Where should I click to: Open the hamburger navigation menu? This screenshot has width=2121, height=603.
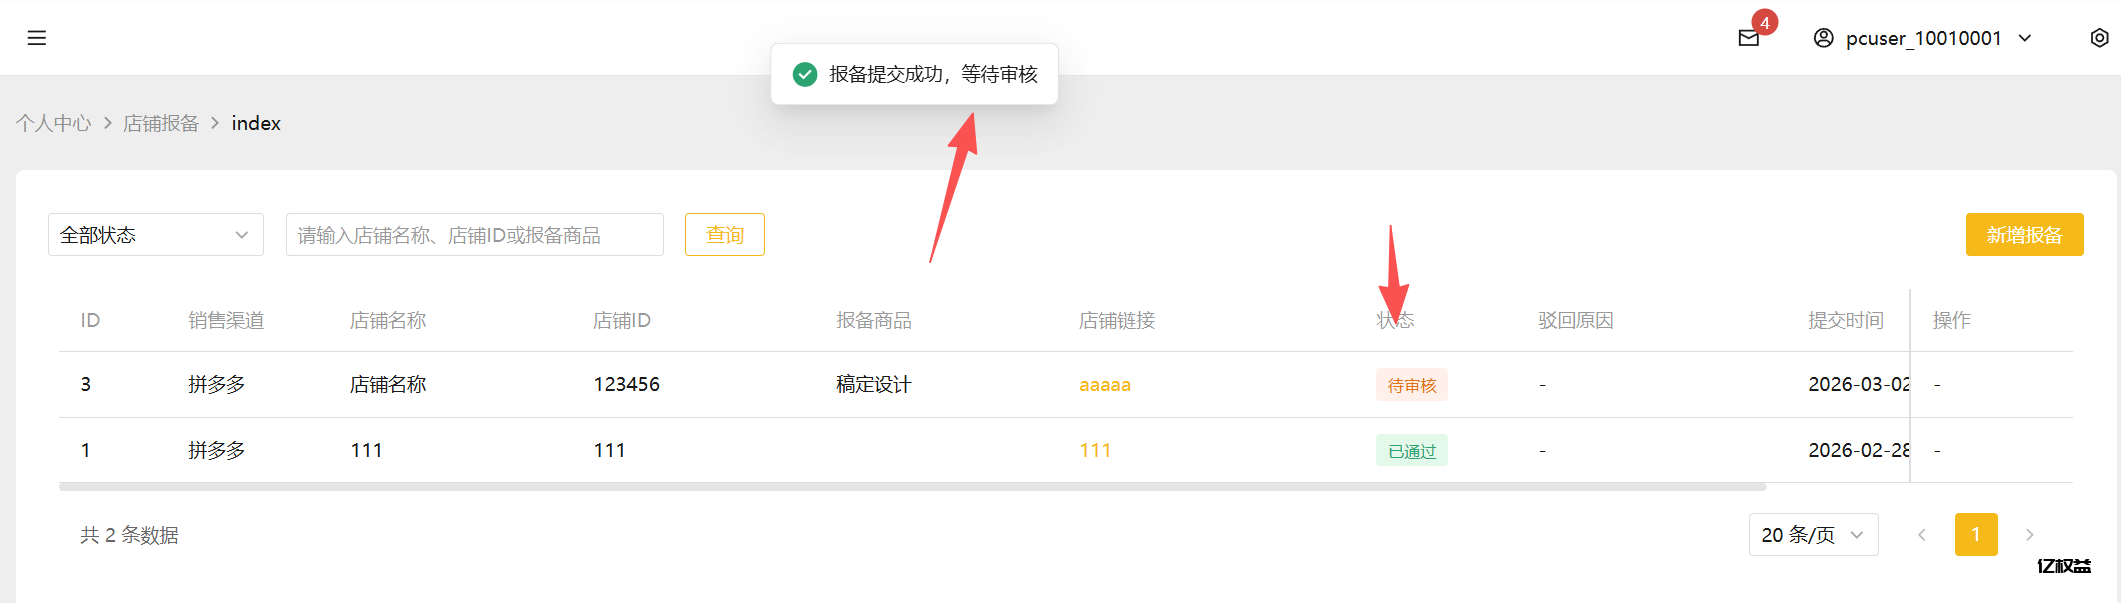tap(36, 37)
